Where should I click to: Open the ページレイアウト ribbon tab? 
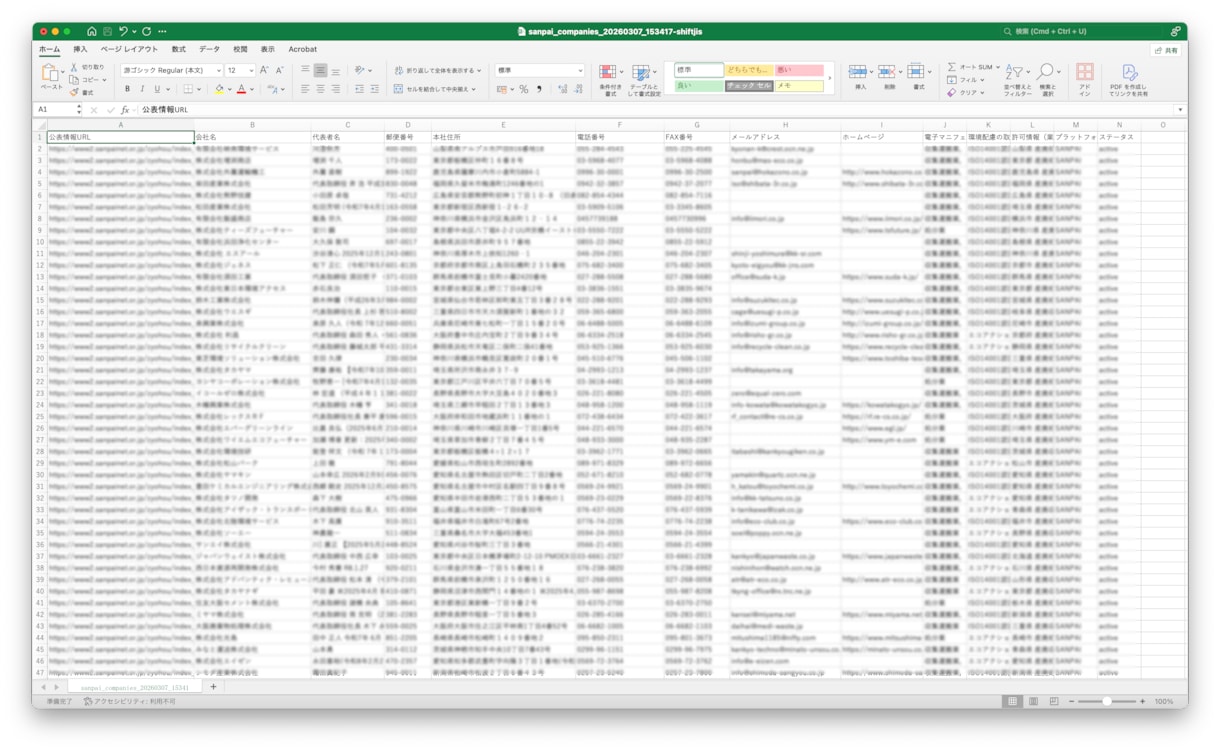(129, 49)
